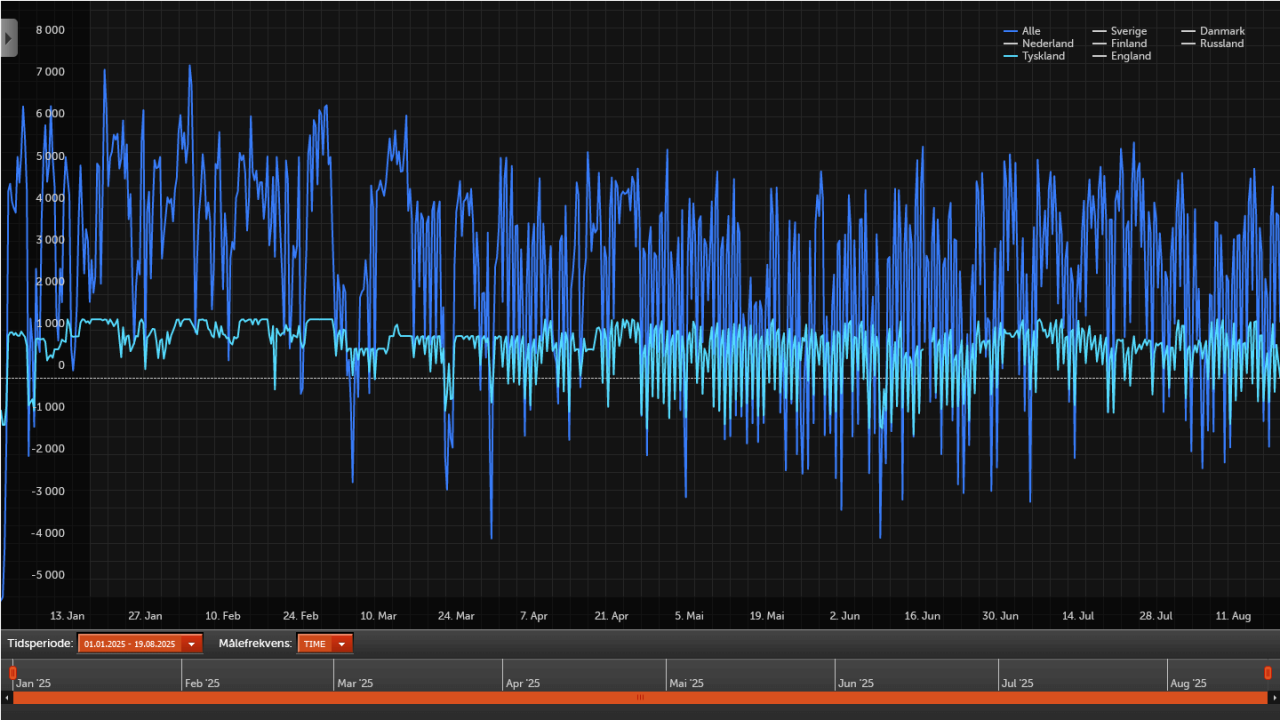This screenshot has width=1280, height=720.
Task: Hide the Alle series in the legend
Action: (1030, 31)
